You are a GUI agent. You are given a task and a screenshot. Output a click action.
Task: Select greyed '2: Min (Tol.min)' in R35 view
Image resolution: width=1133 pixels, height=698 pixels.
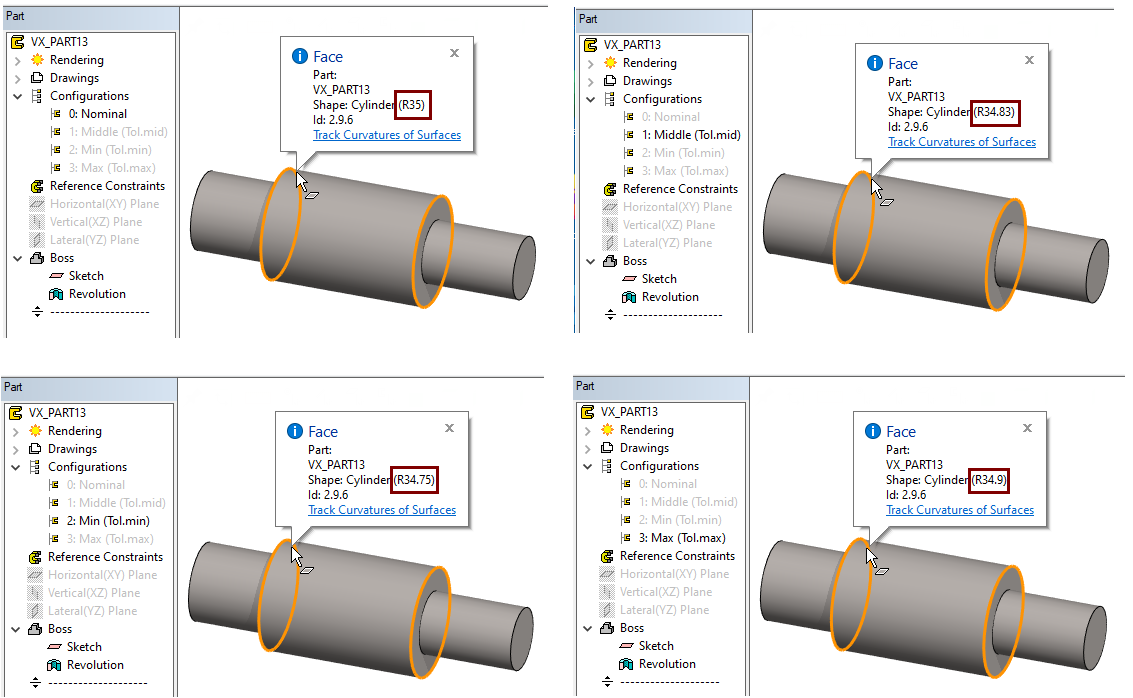pyautogui.click(x=110, y=150)
